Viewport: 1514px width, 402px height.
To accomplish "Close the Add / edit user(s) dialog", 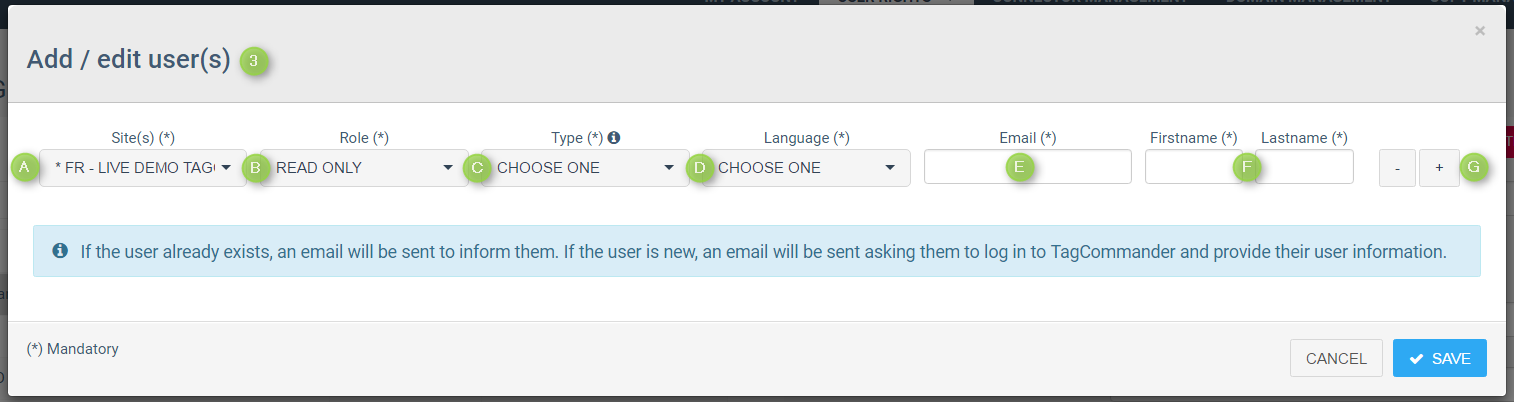I will [x=1480, y=31].
